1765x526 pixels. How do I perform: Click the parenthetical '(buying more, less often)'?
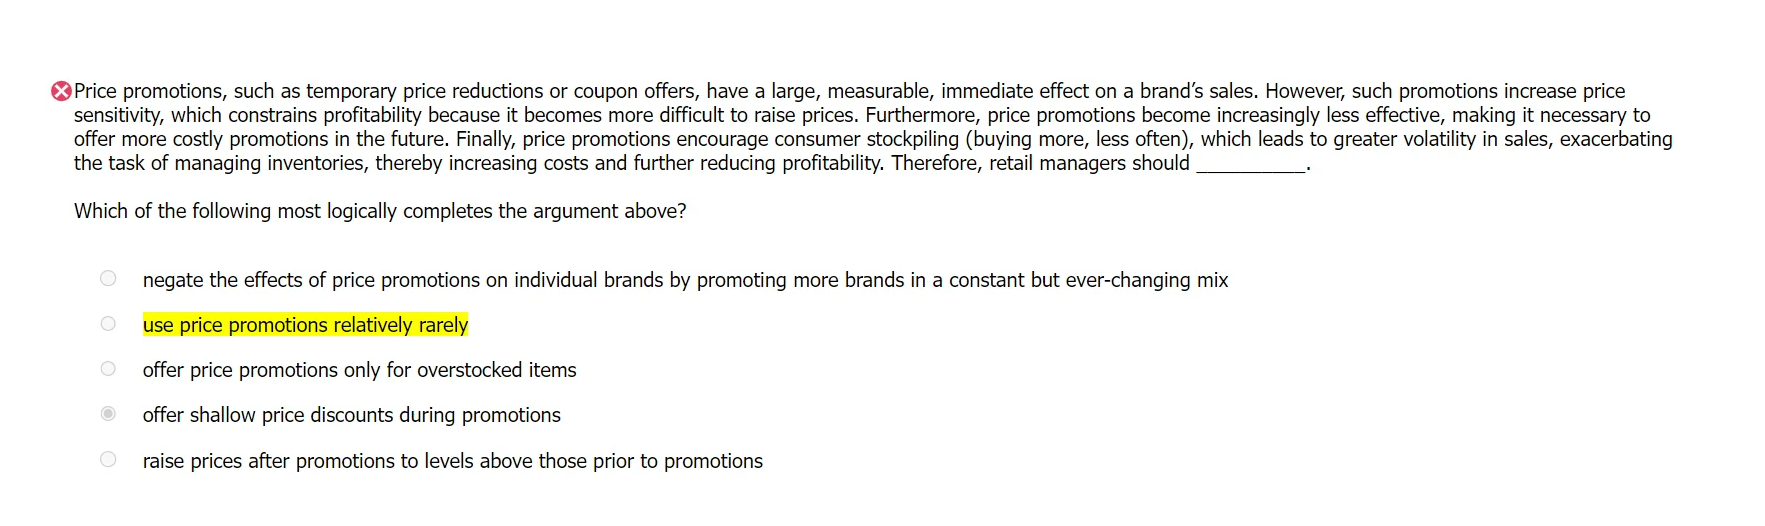pyautogui.click(x=1076, y=139)
